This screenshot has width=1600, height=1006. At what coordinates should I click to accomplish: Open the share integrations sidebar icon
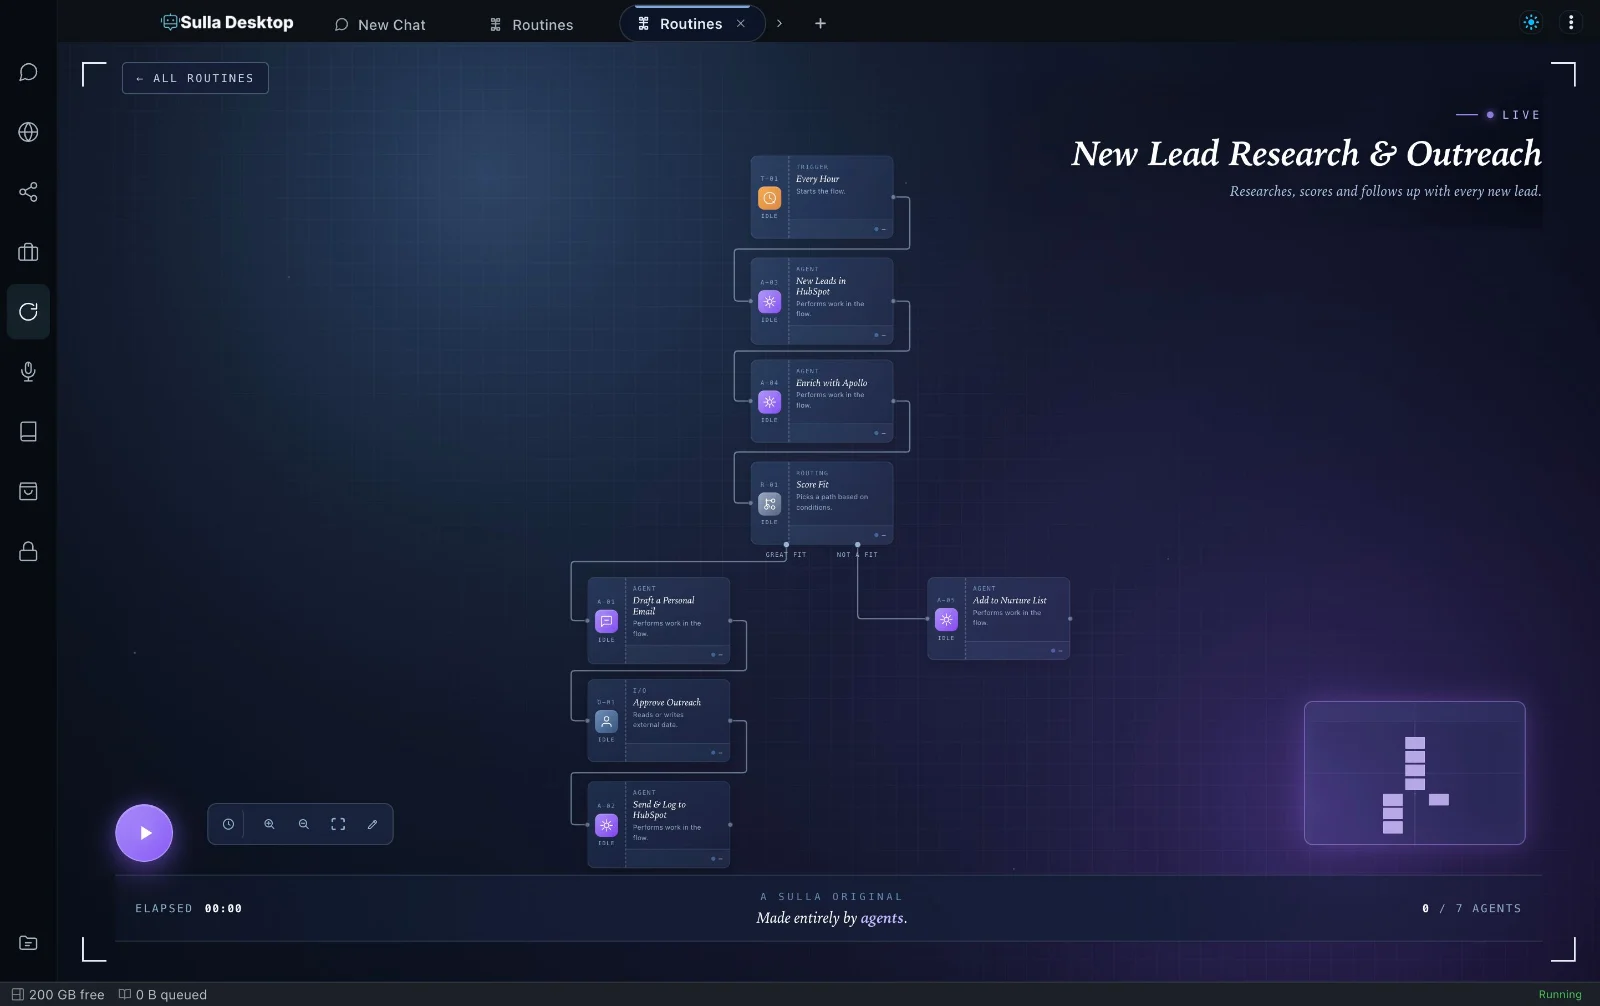click(x=28, y=192)
